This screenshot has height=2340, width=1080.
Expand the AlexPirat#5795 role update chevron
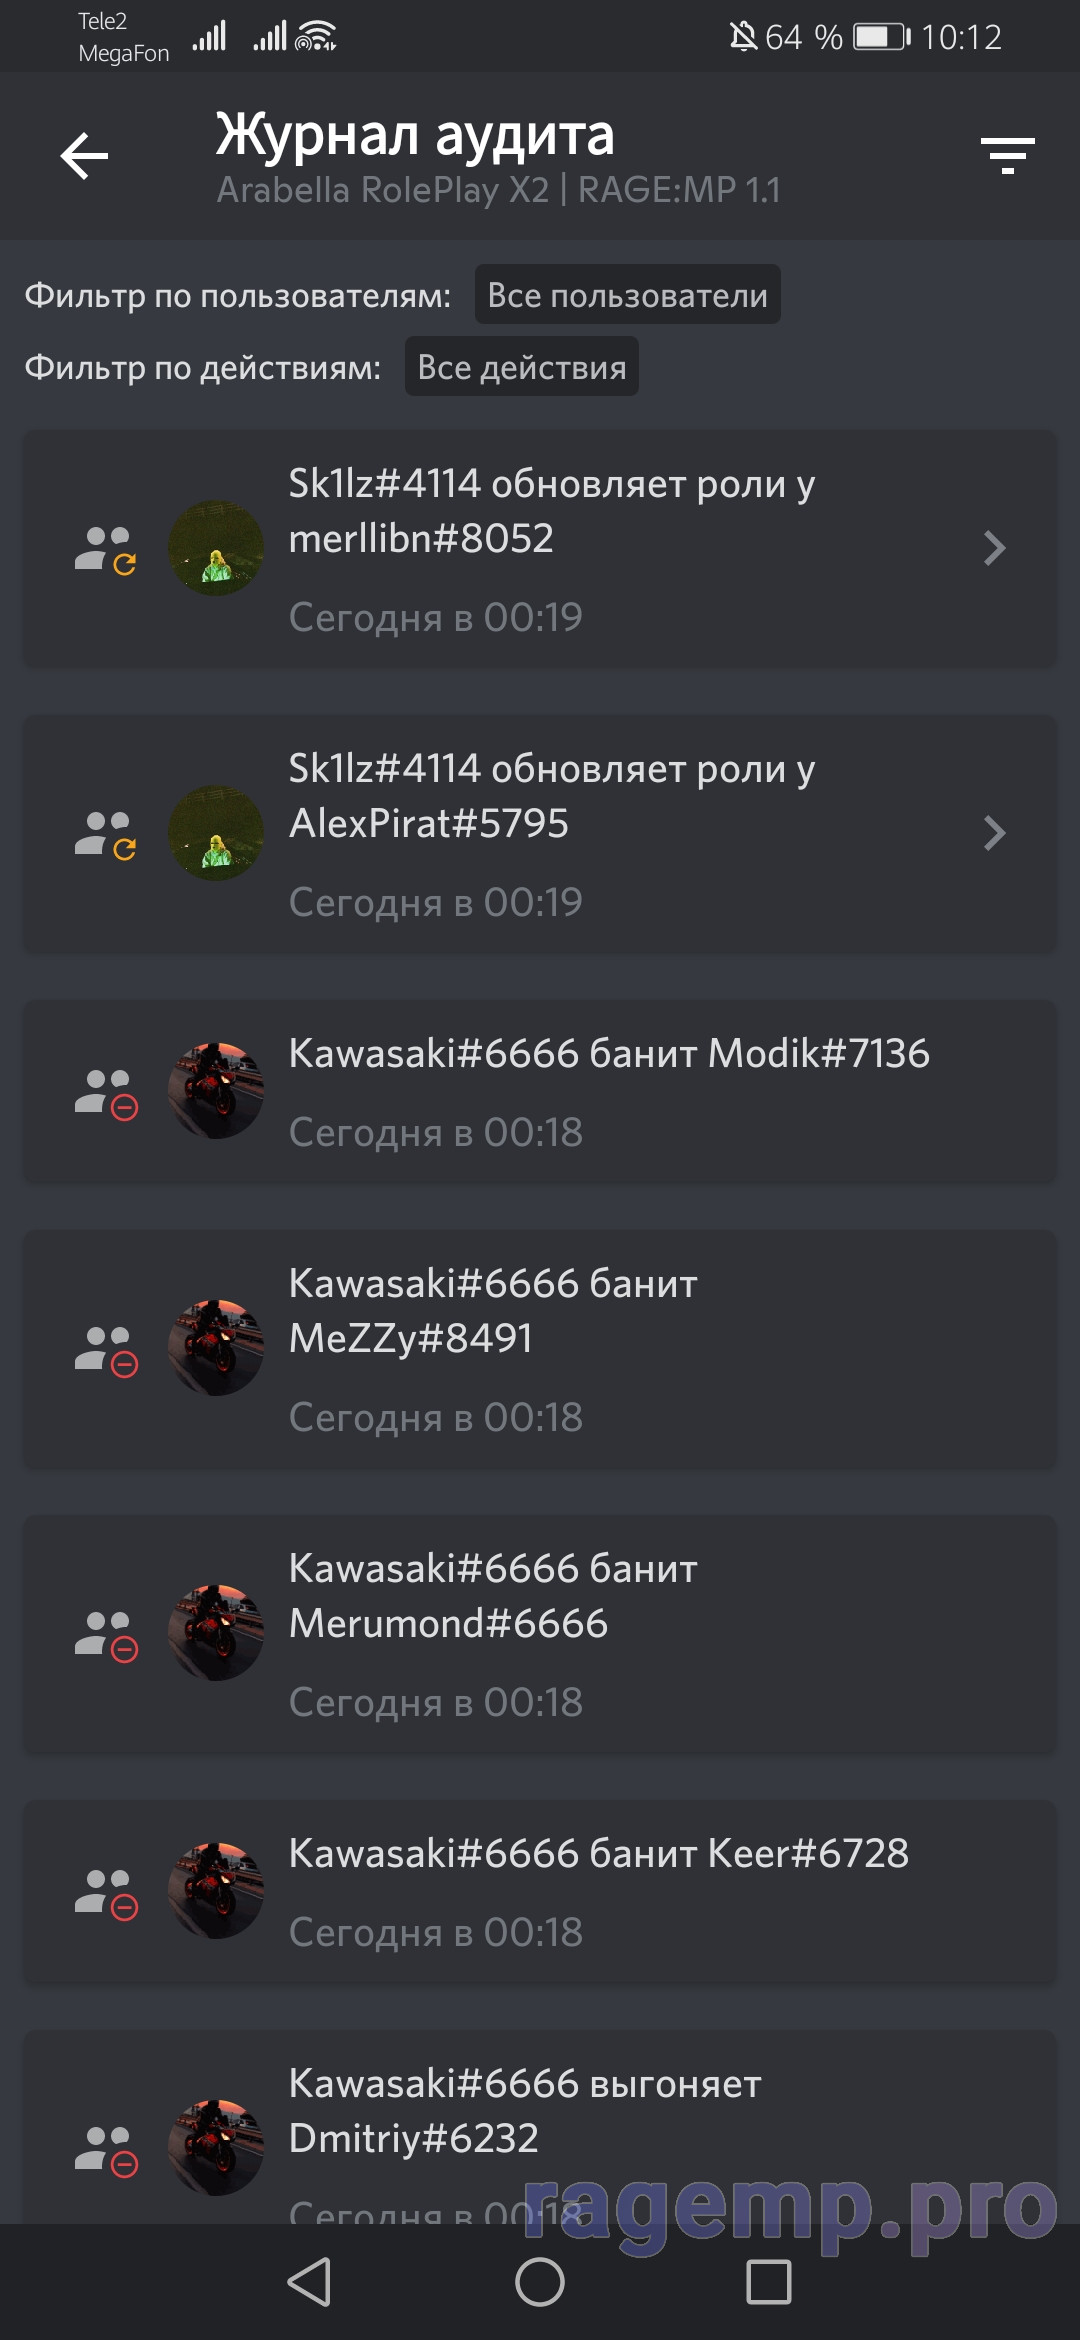click(994, 833)
